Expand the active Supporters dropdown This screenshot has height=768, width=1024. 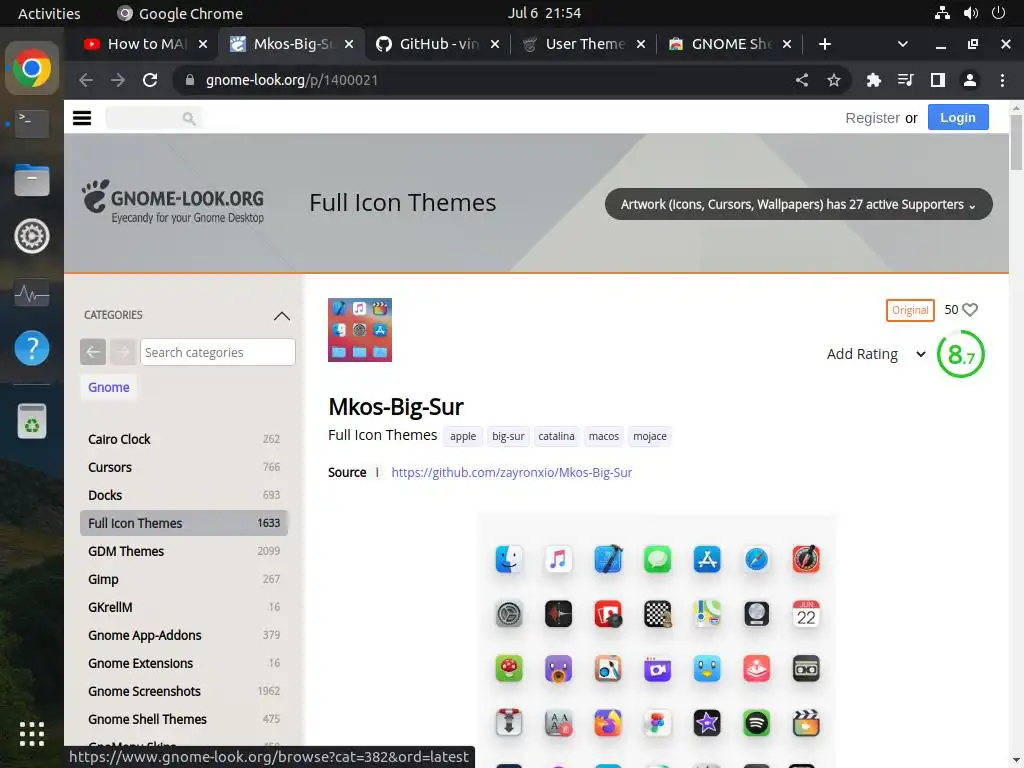tap(798, 204)
